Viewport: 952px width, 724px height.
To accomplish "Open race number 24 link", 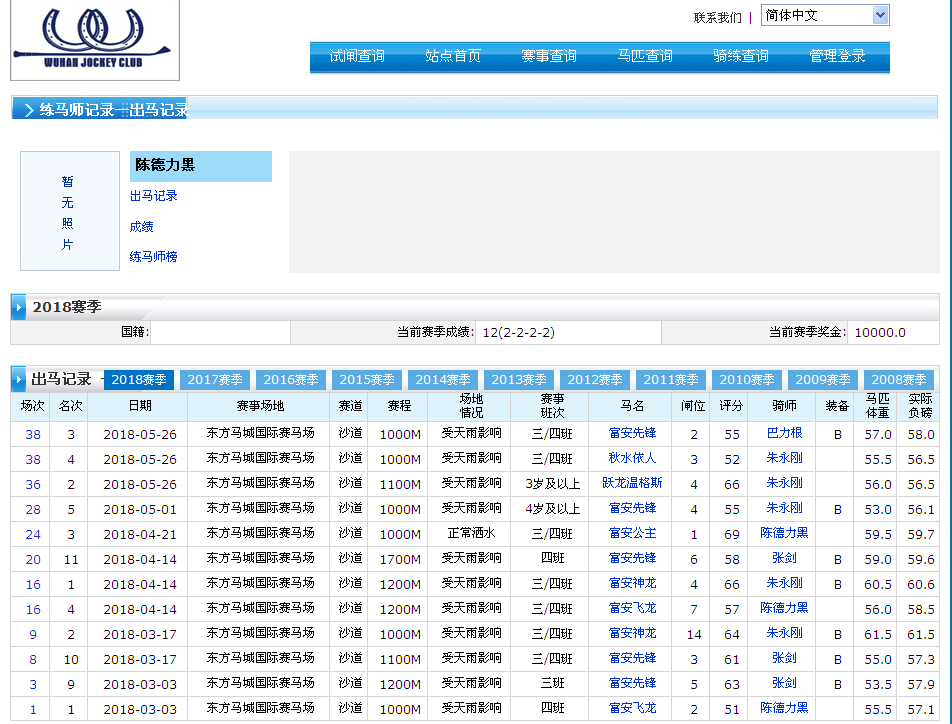I will (x=33, y=534).
